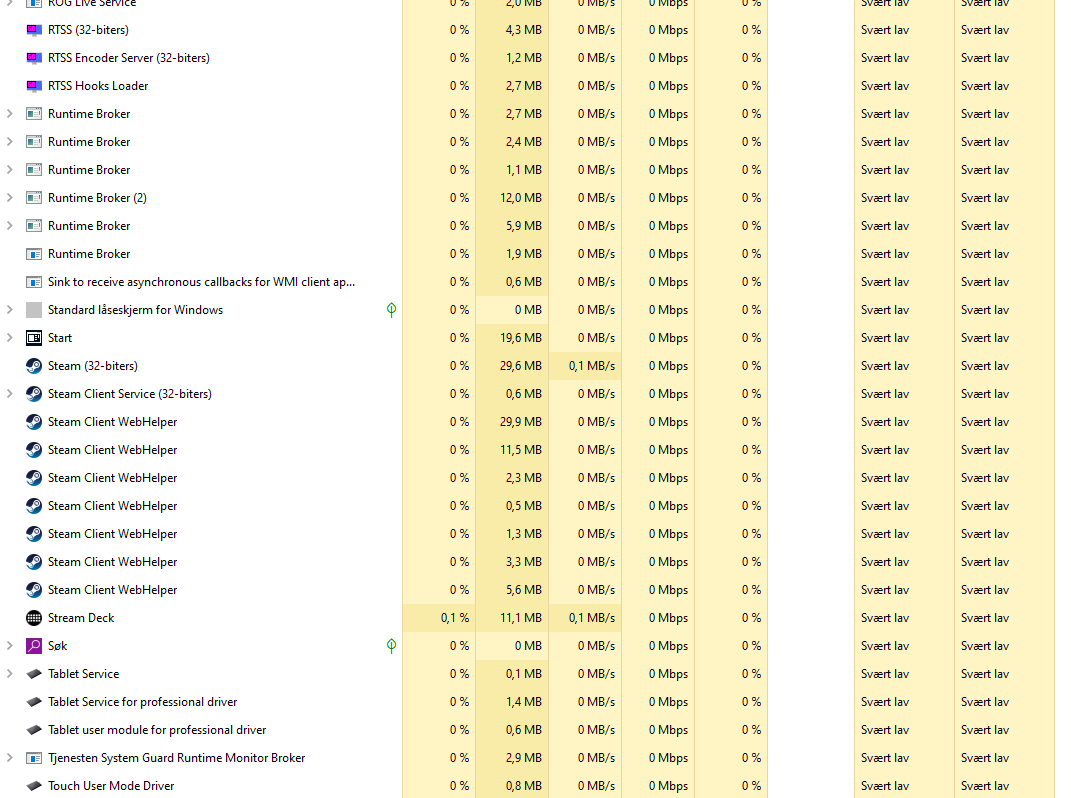Click the 12,0 MB memory value
The height and width of the screenshot is (798, 1071).
(520, 198)
